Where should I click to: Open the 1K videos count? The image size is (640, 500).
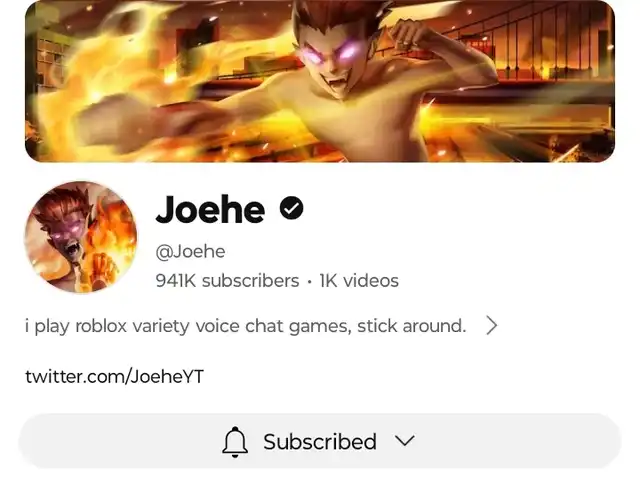(359, 281)
